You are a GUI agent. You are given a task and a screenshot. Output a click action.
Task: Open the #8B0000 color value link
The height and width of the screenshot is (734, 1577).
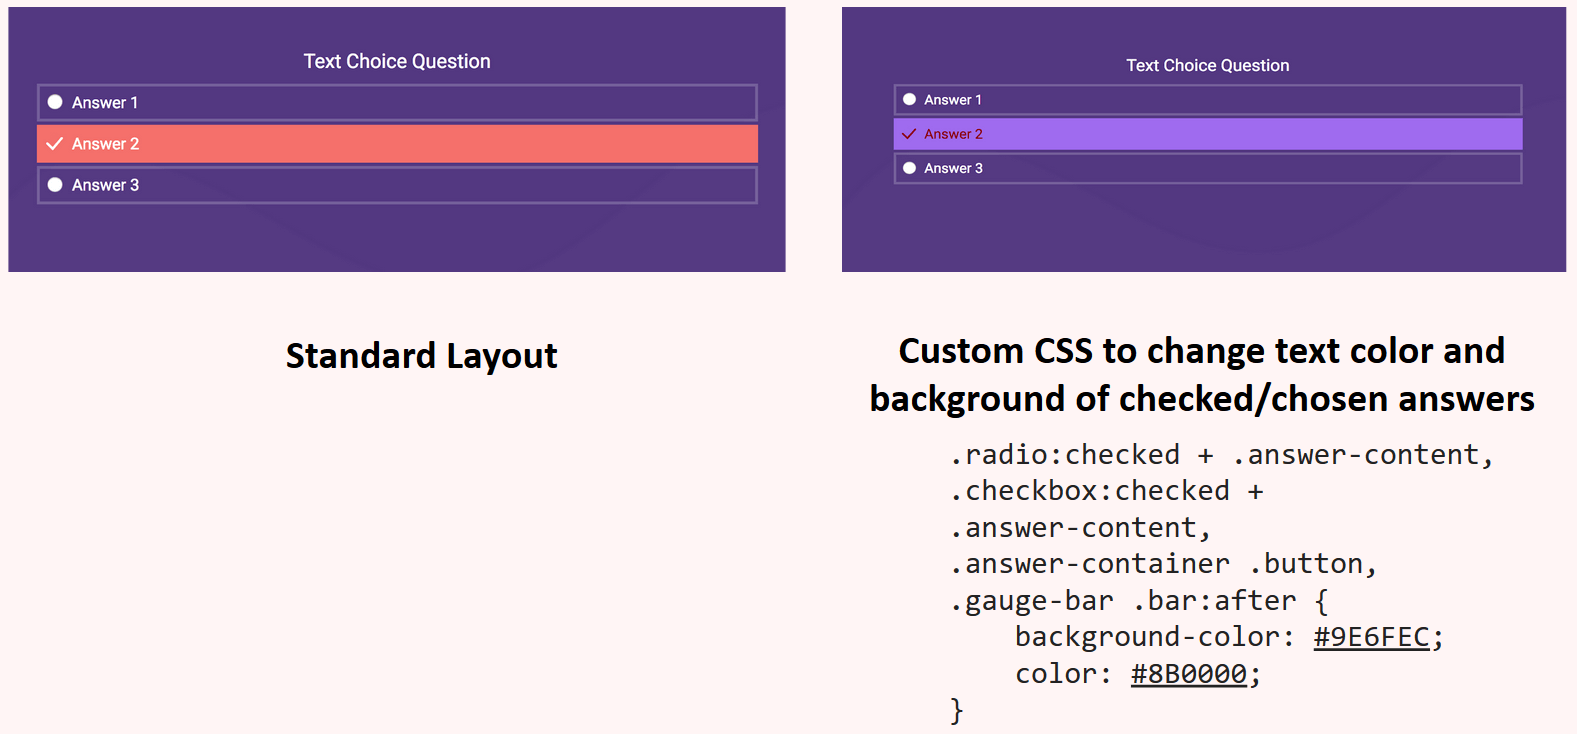[1188, 673]
